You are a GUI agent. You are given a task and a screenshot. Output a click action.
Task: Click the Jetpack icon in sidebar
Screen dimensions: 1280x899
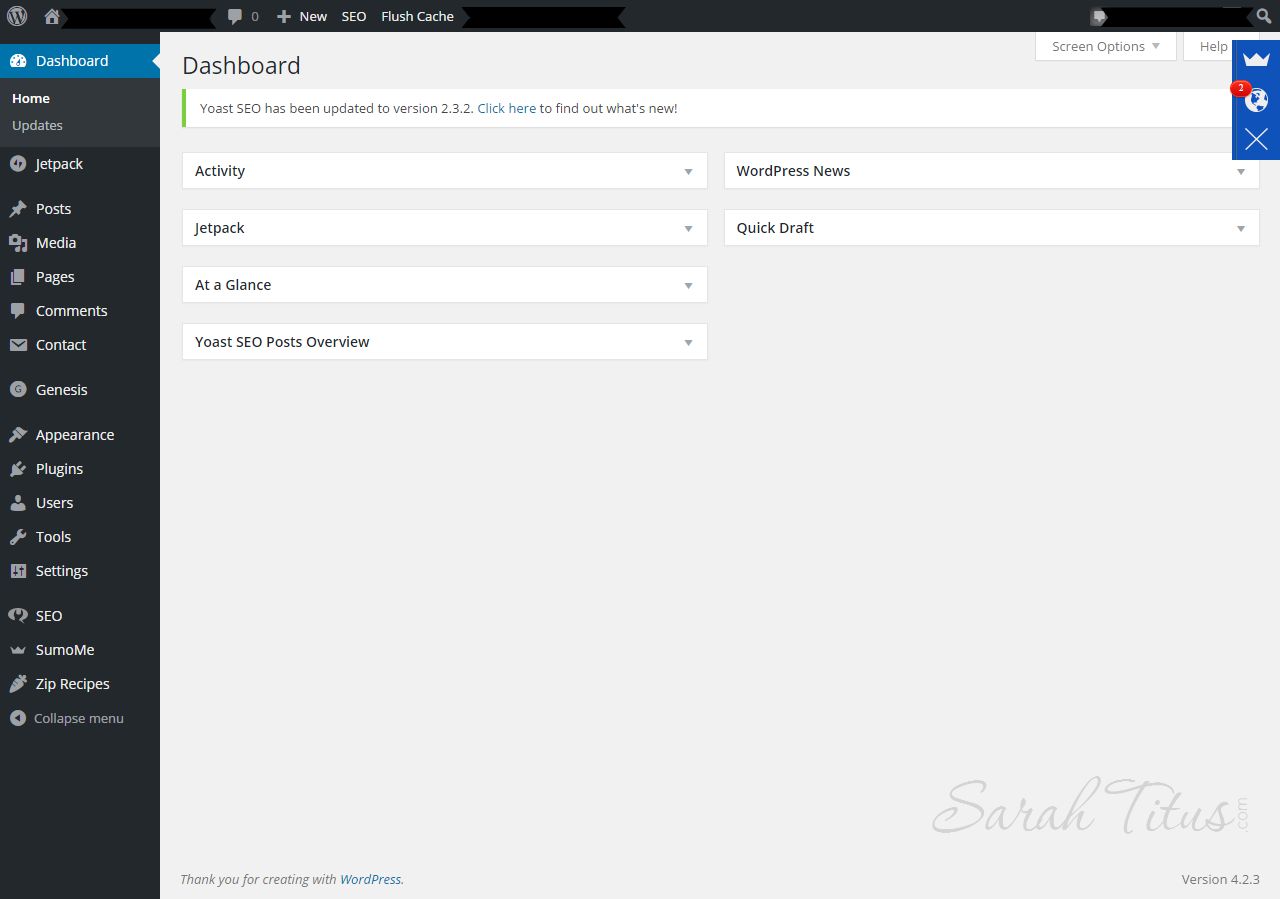point(18,164)
